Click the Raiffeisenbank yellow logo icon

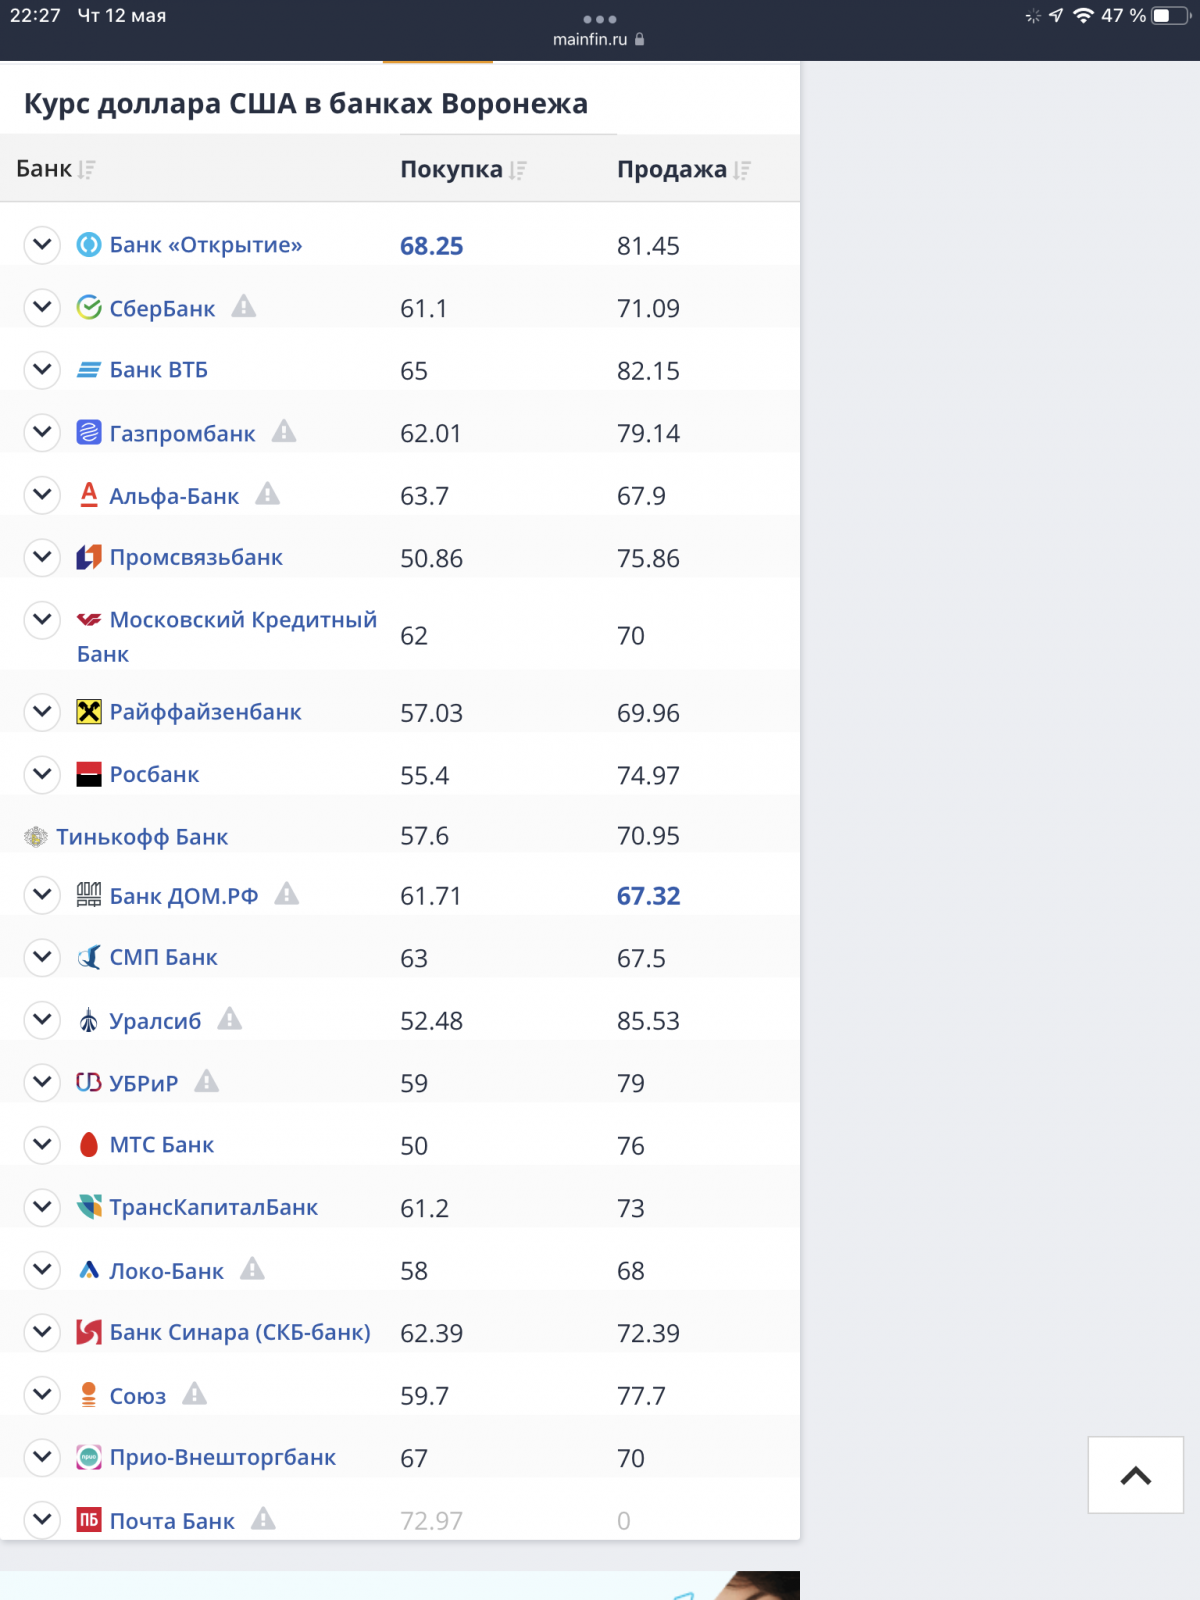tap(89, 712)
